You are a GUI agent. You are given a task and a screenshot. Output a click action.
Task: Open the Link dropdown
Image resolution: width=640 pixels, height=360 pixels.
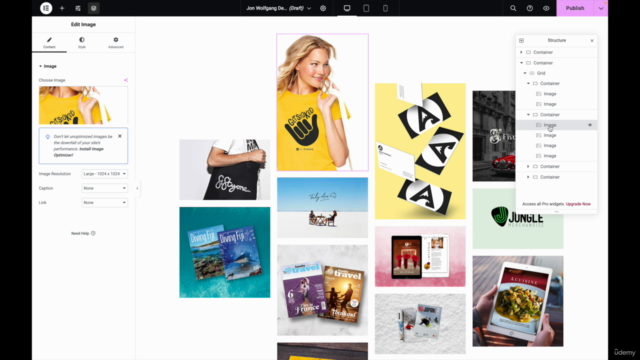tap(104, 202)
